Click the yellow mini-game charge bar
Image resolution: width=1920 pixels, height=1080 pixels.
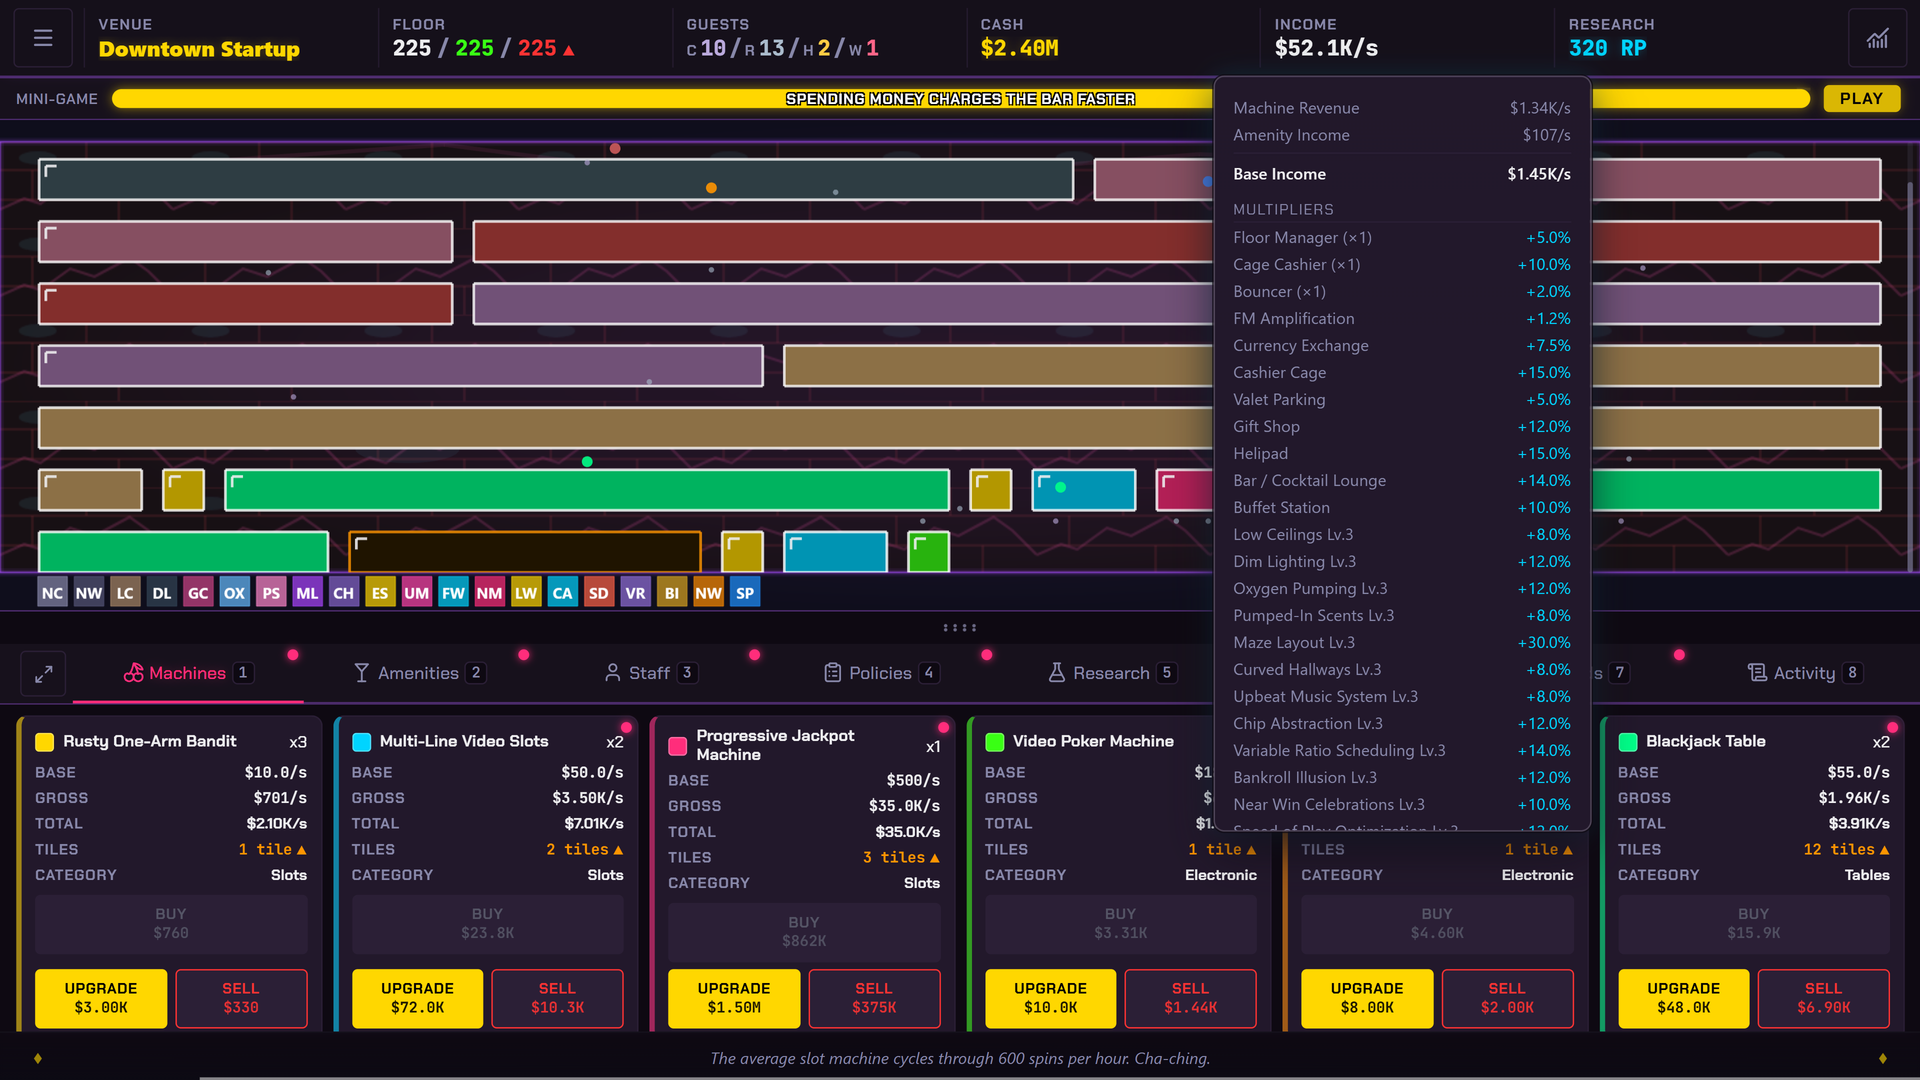tap(960, 98)
